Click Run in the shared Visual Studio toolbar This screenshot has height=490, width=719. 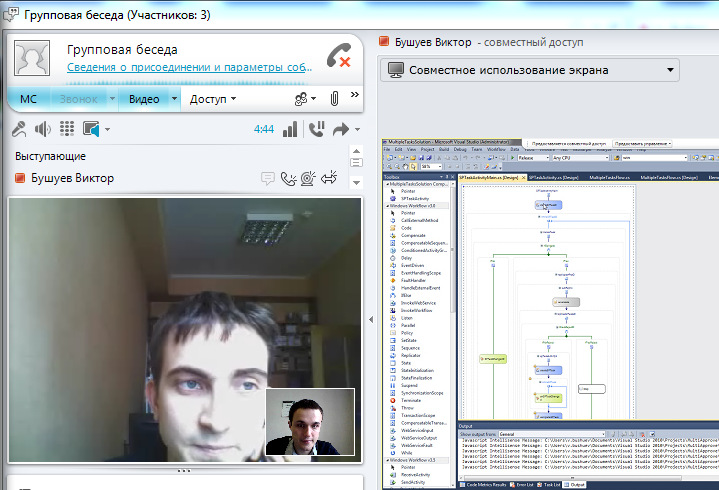pyautogui.click(x=513, y=158)
